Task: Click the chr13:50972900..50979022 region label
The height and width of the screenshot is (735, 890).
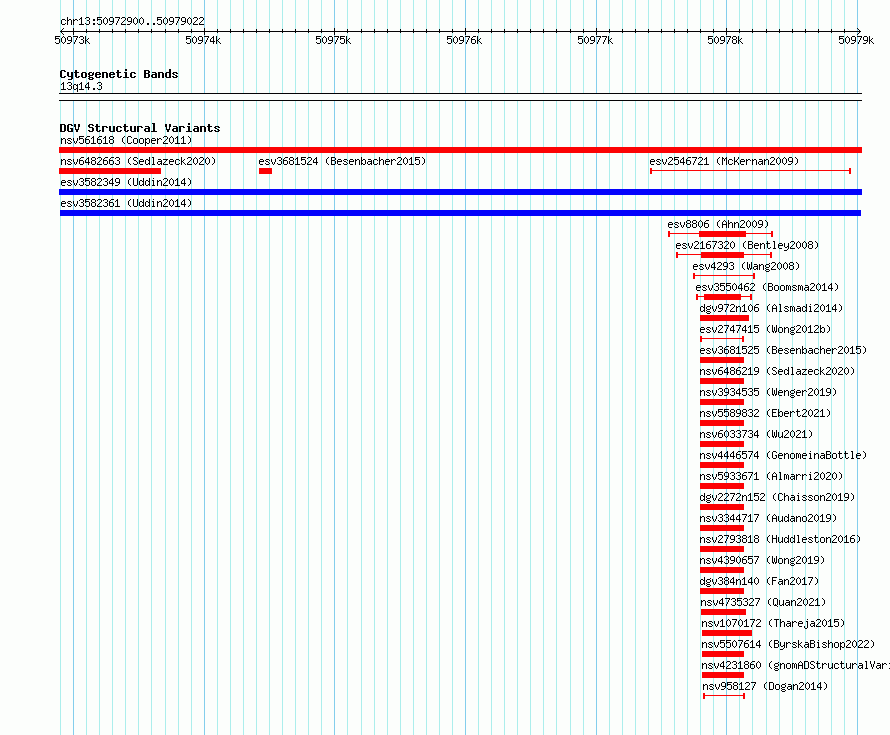Action: pyautogui.click(x=132, y=21)
